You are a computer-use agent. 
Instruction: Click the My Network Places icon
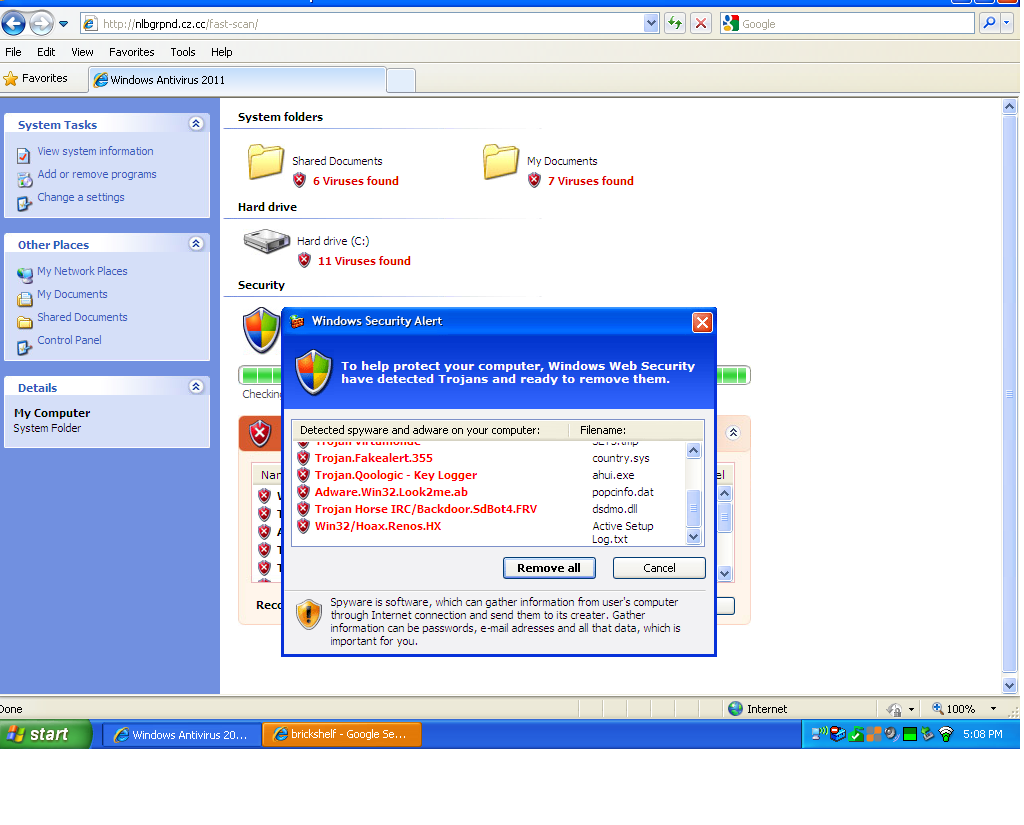(25, 274)
